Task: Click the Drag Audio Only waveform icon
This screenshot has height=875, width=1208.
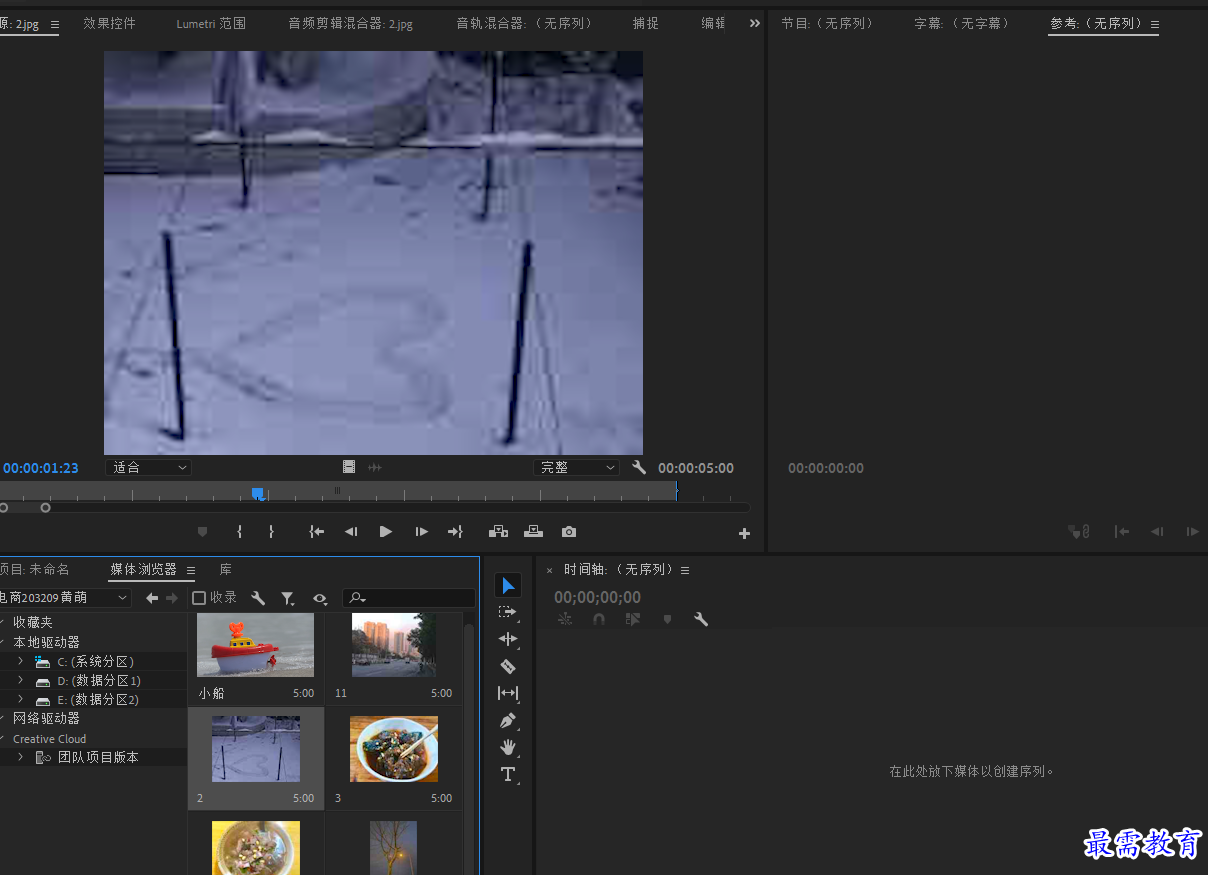Action: 375,467
